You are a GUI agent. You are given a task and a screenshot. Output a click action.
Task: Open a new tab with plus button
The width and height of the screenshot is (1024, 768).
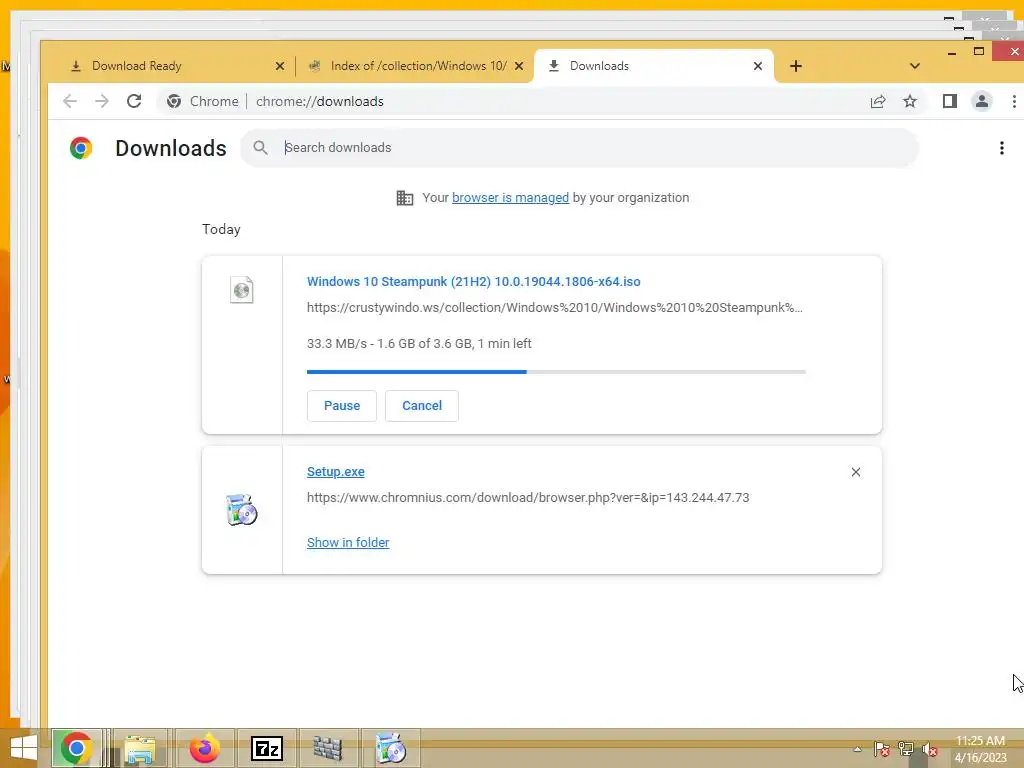point(795,66)
